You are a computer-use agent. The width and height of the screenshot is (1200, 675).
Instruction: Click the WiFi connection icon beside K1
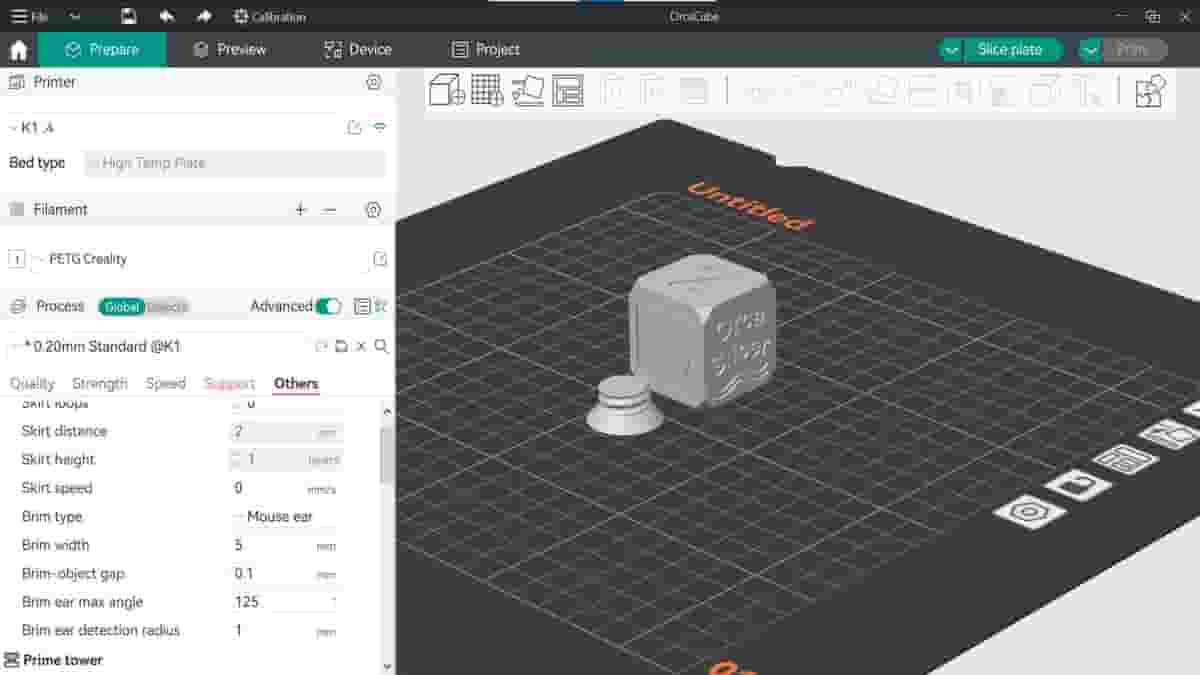point(378,127)
